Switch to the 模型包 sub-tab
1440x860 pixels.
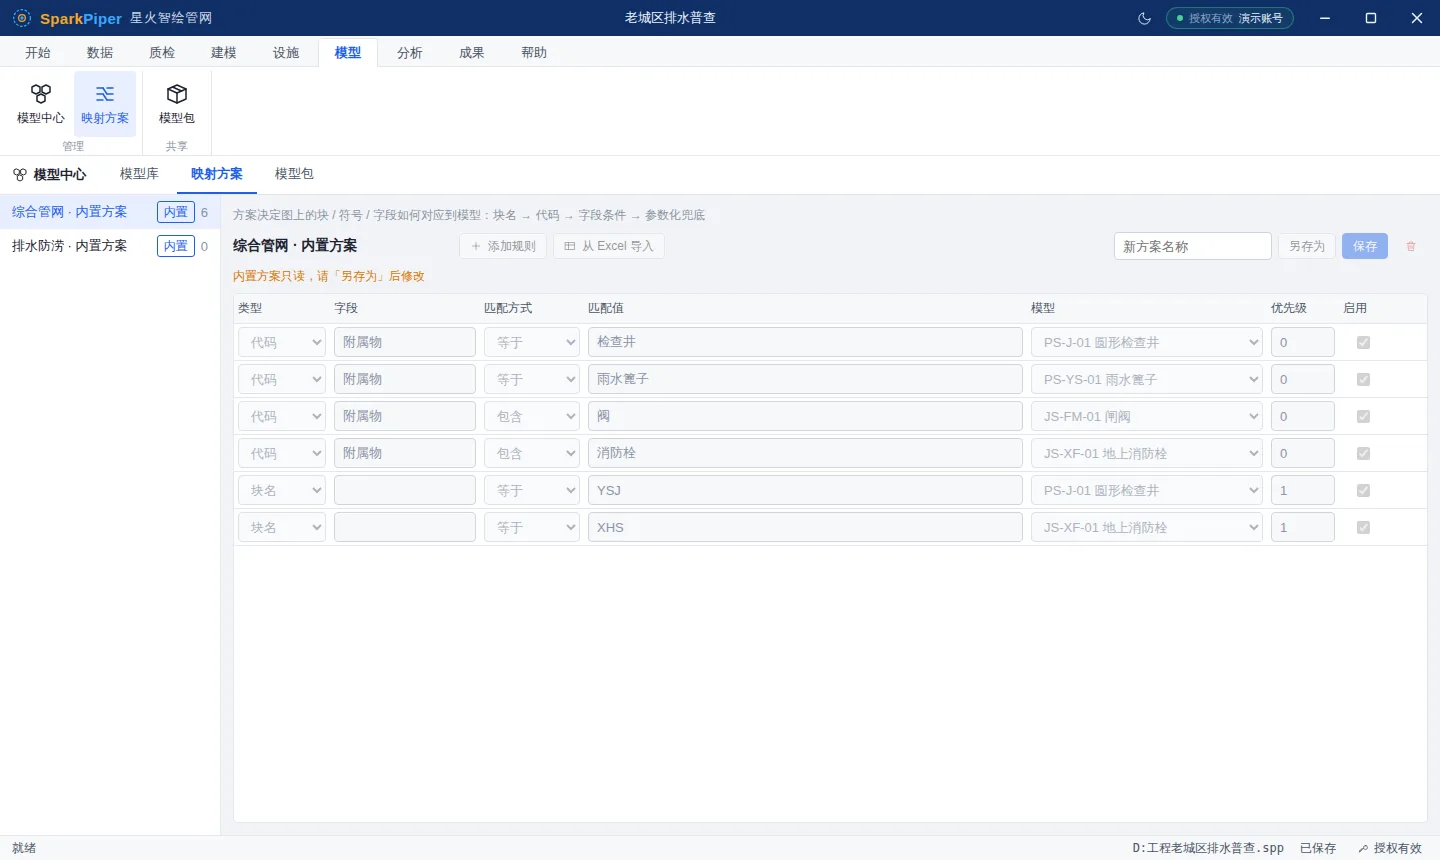(x=294, y=174)
